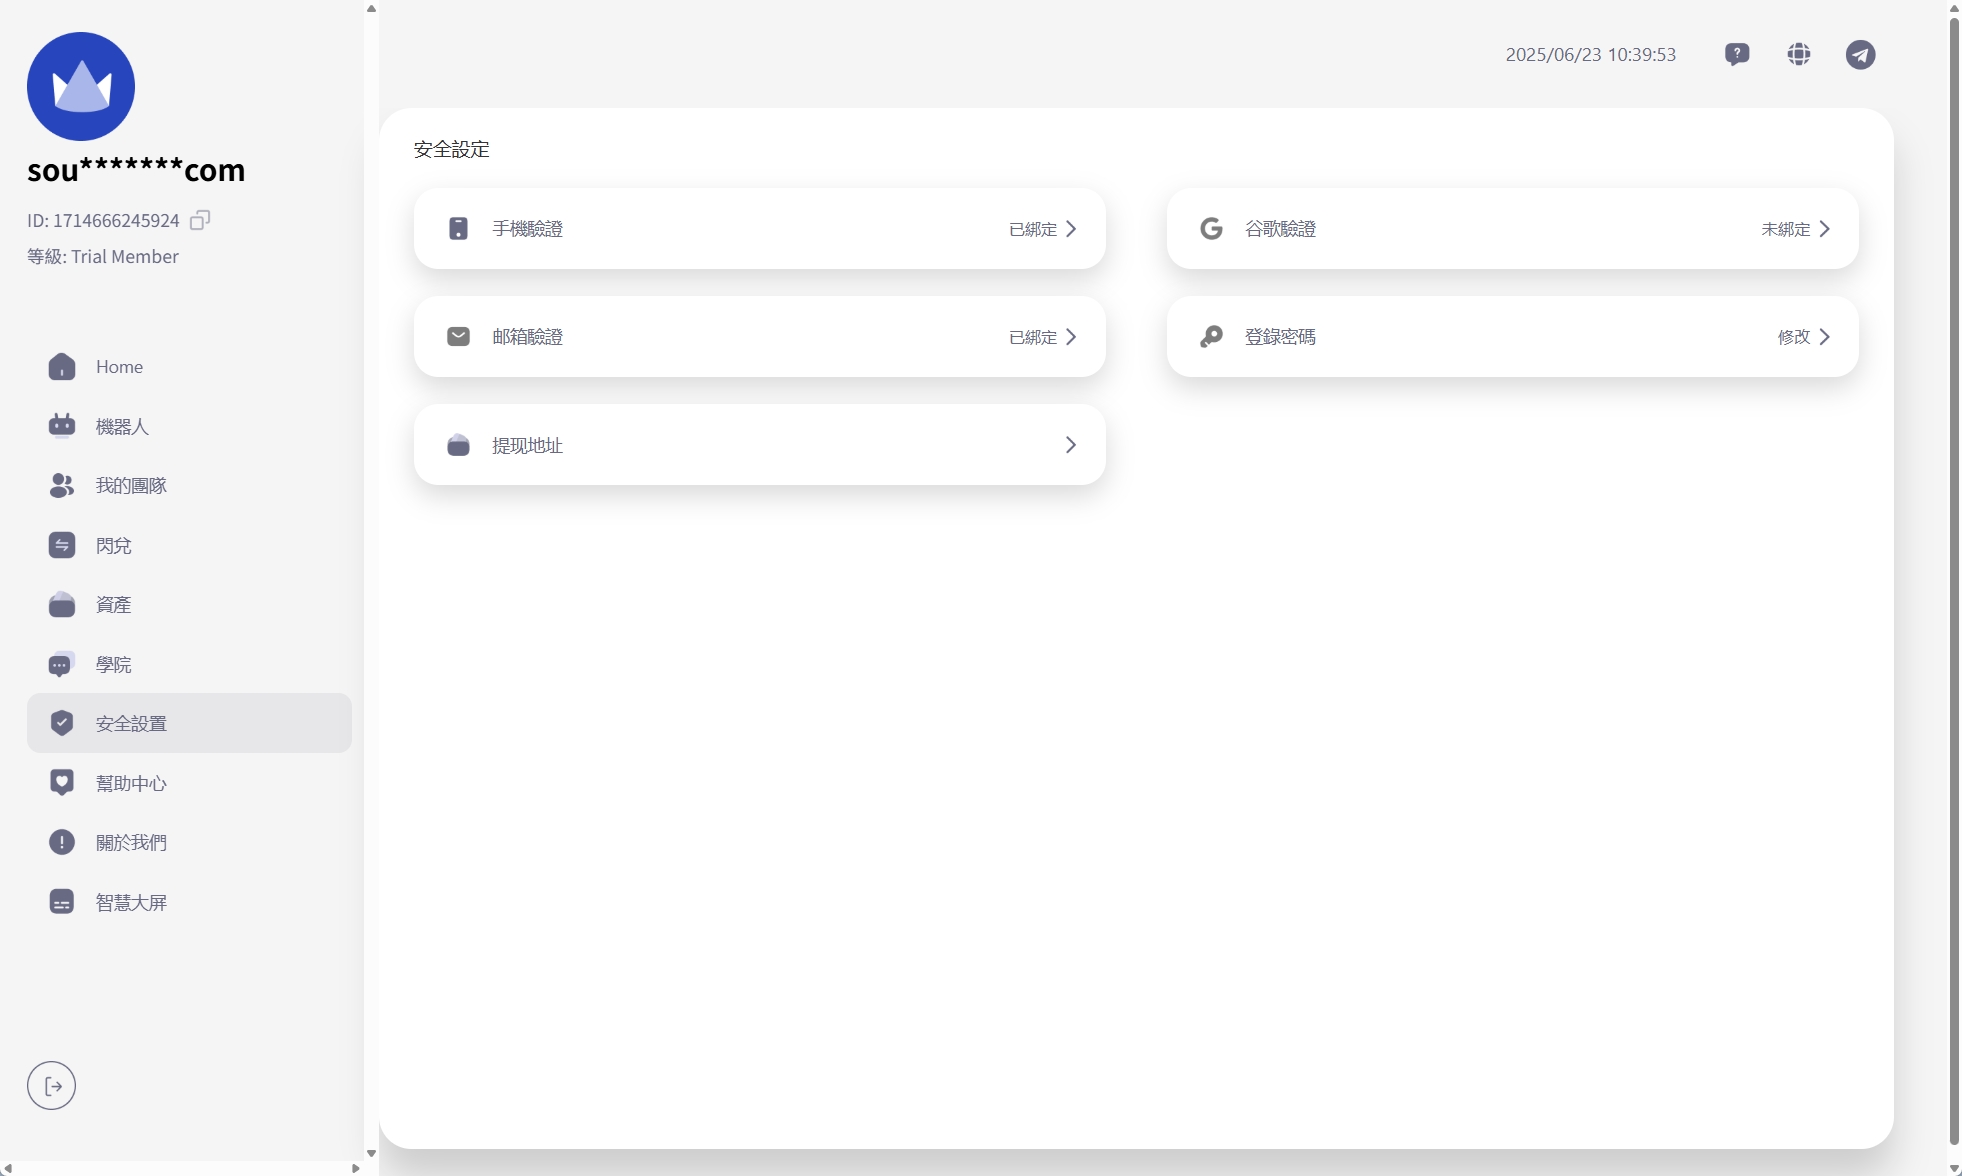Viewport: 1962px width, 1176px height.
Task: Click the help question-mark chat icon
Action: 1737,54
